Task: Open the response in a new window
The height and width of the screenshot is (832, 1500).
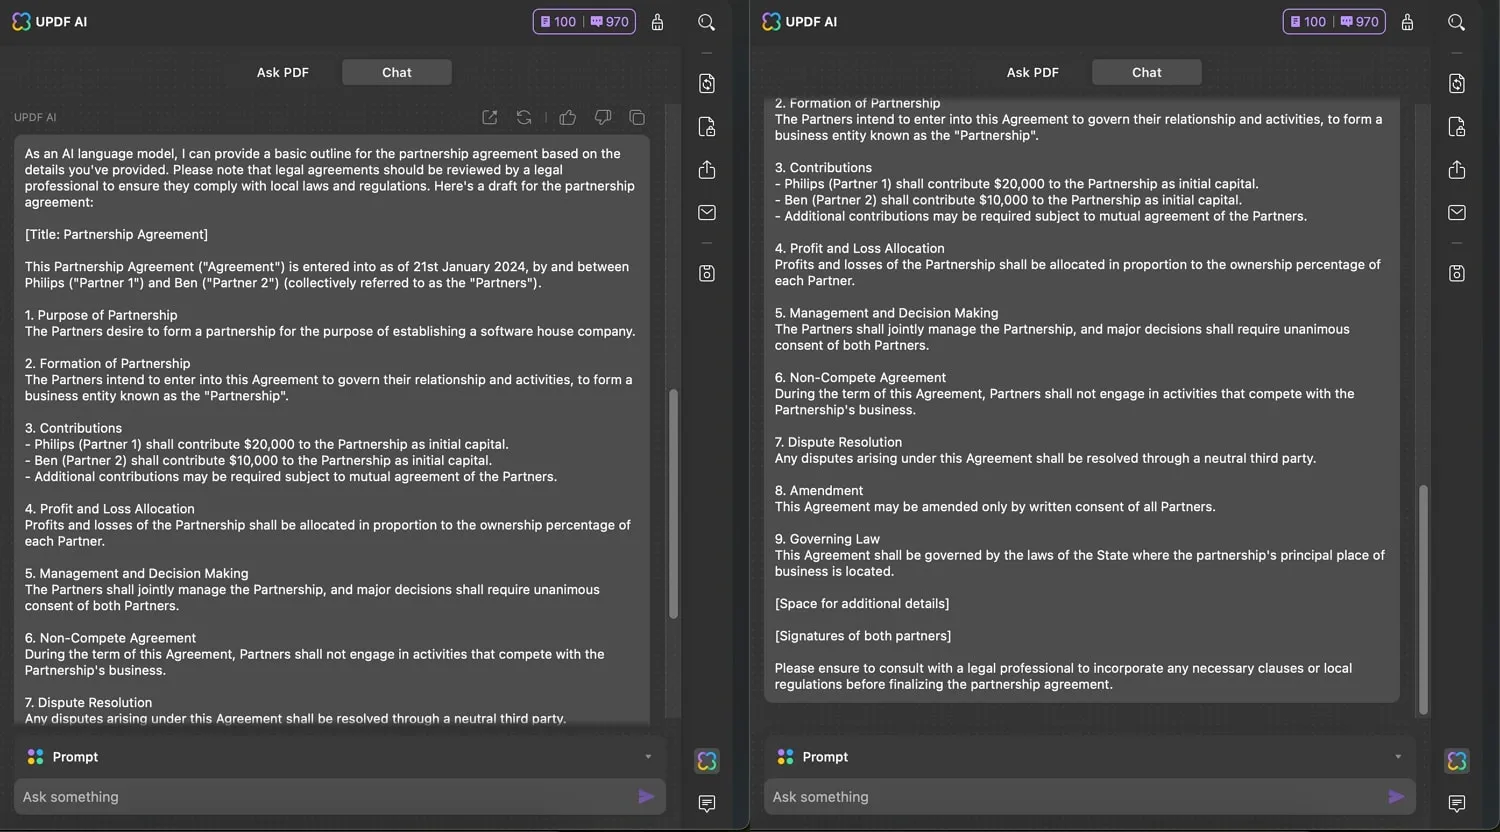Action: [490, 117]
